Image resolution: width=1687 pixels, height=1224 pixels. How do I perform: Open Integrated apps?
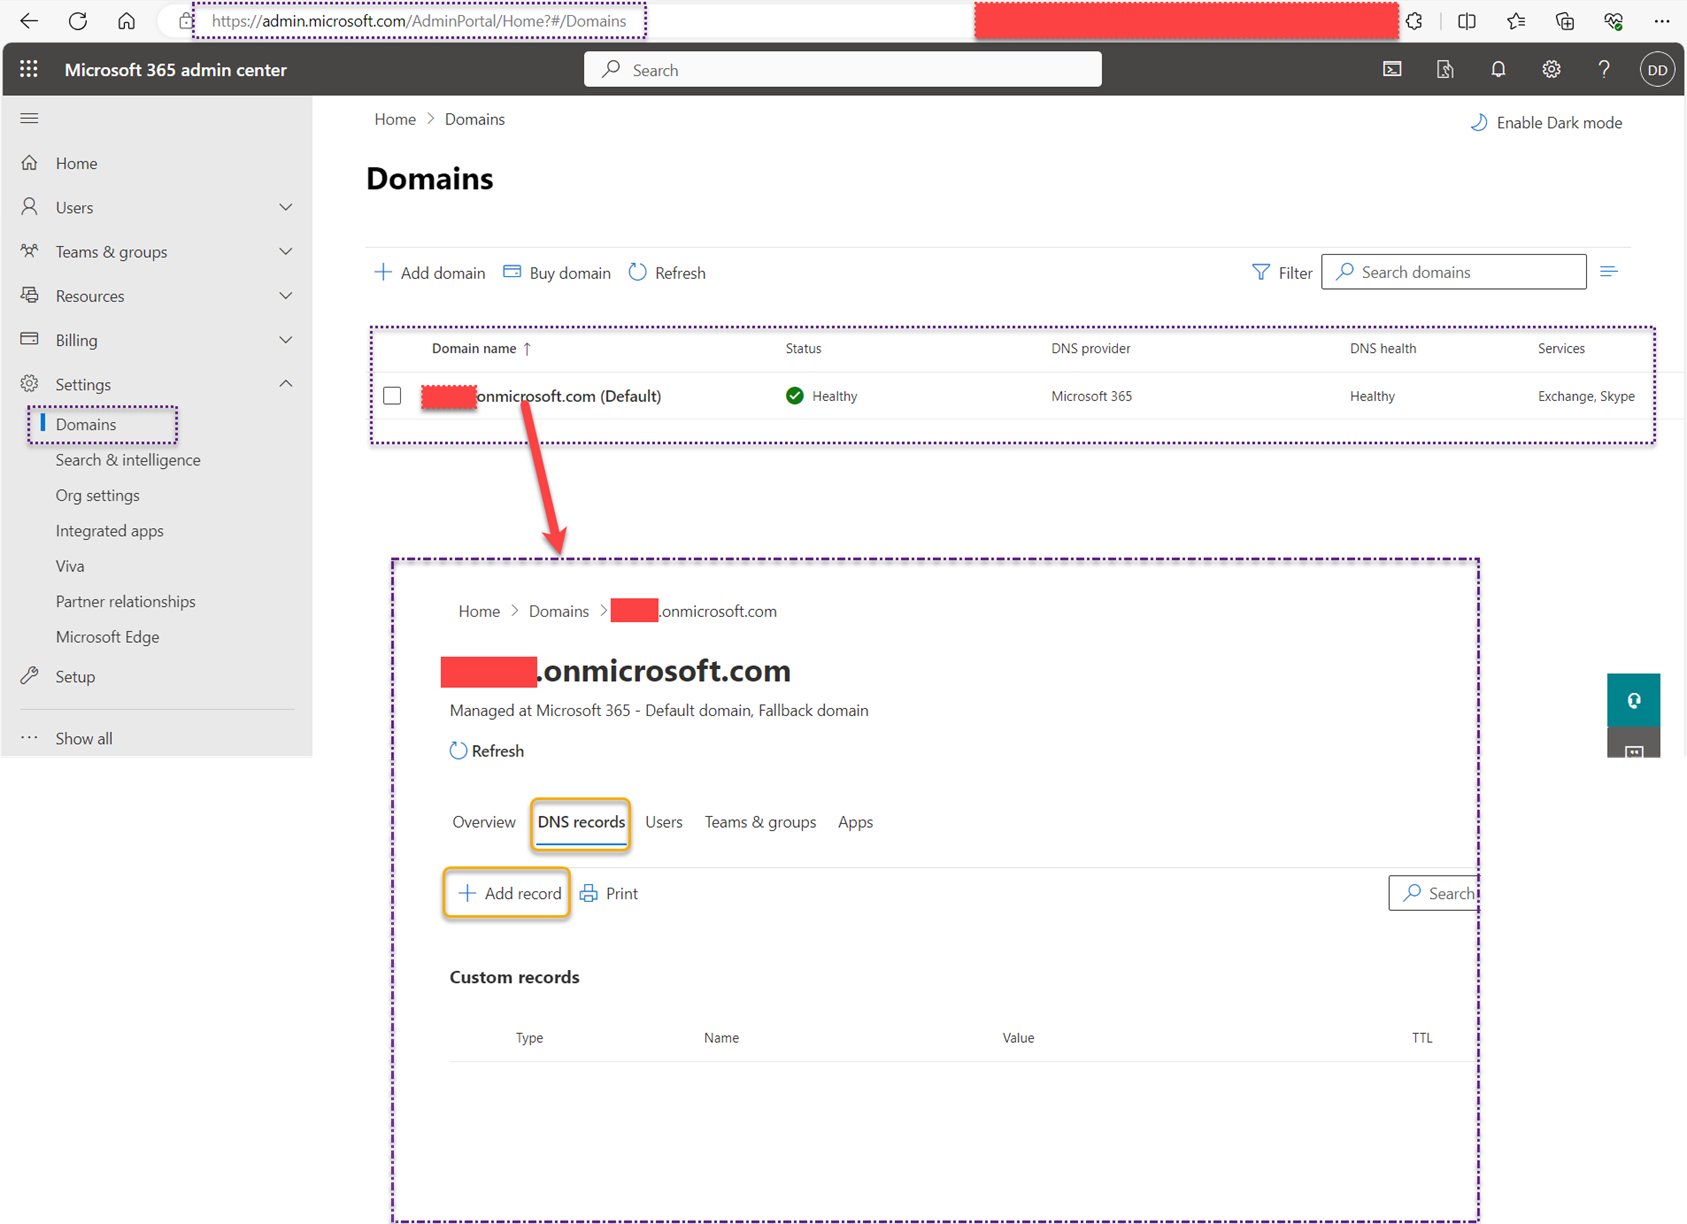tap(110, 531)
